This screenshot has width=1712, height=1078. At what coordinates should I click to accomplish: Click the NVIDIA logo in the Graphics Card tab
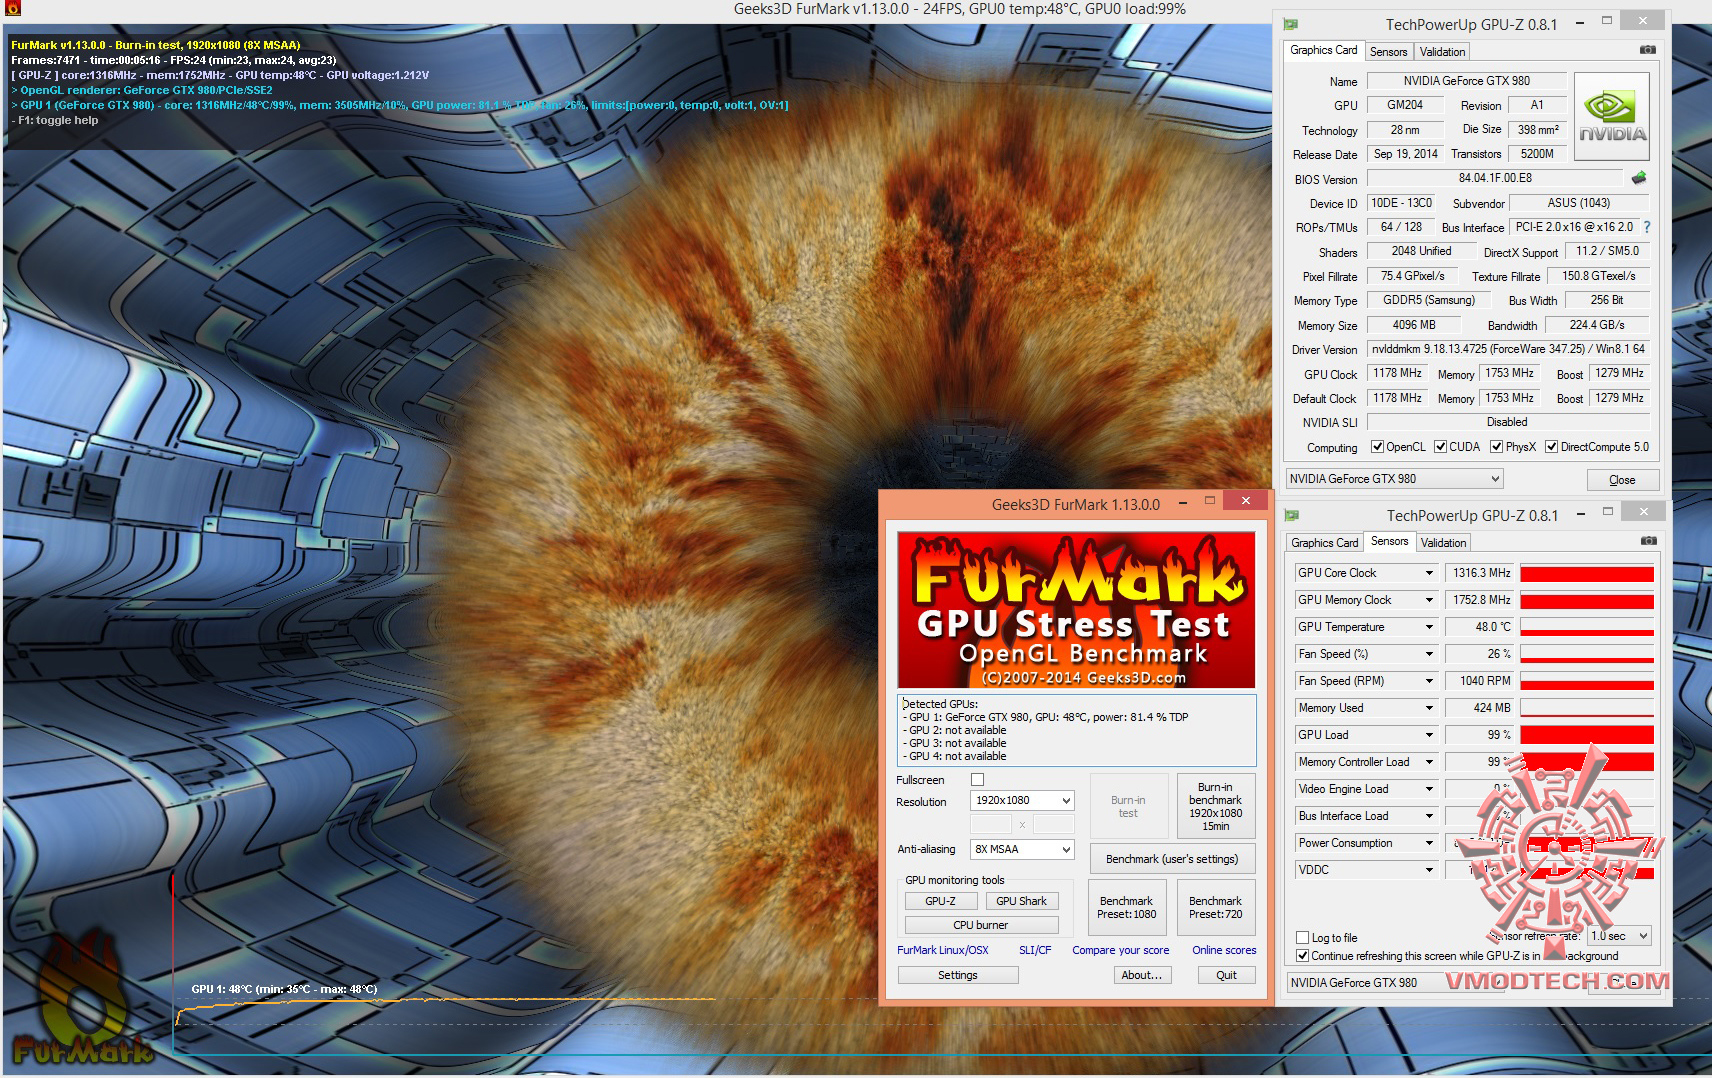tap(1612, 117)
